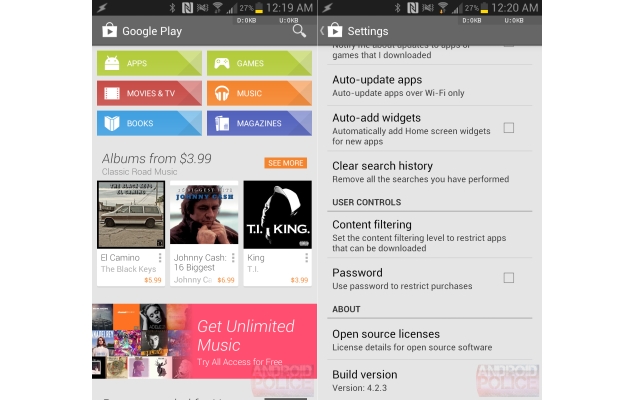This screenshot has width=635, height=400.
Task: Tap the Bluetooth icon in left status bar
Action: 172,8
